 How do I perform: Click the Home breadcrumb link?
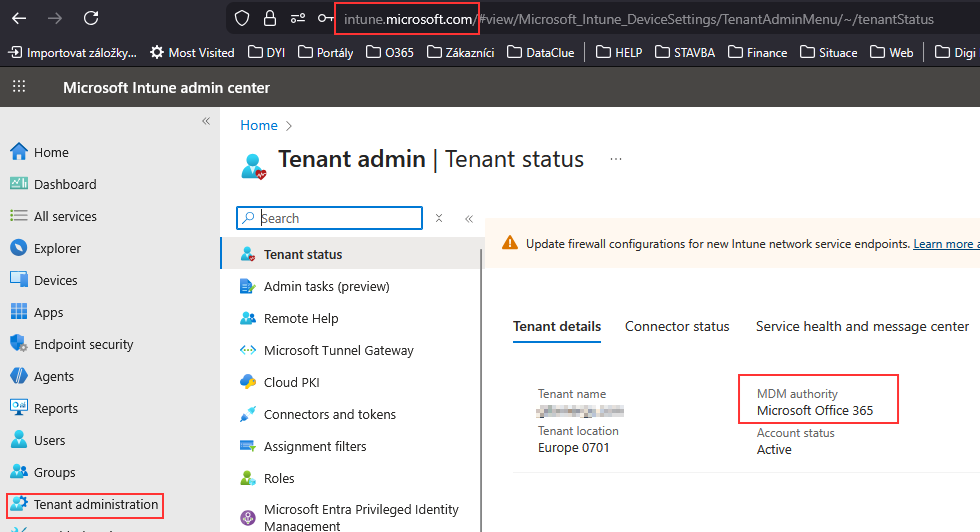[x=259, y=125]
